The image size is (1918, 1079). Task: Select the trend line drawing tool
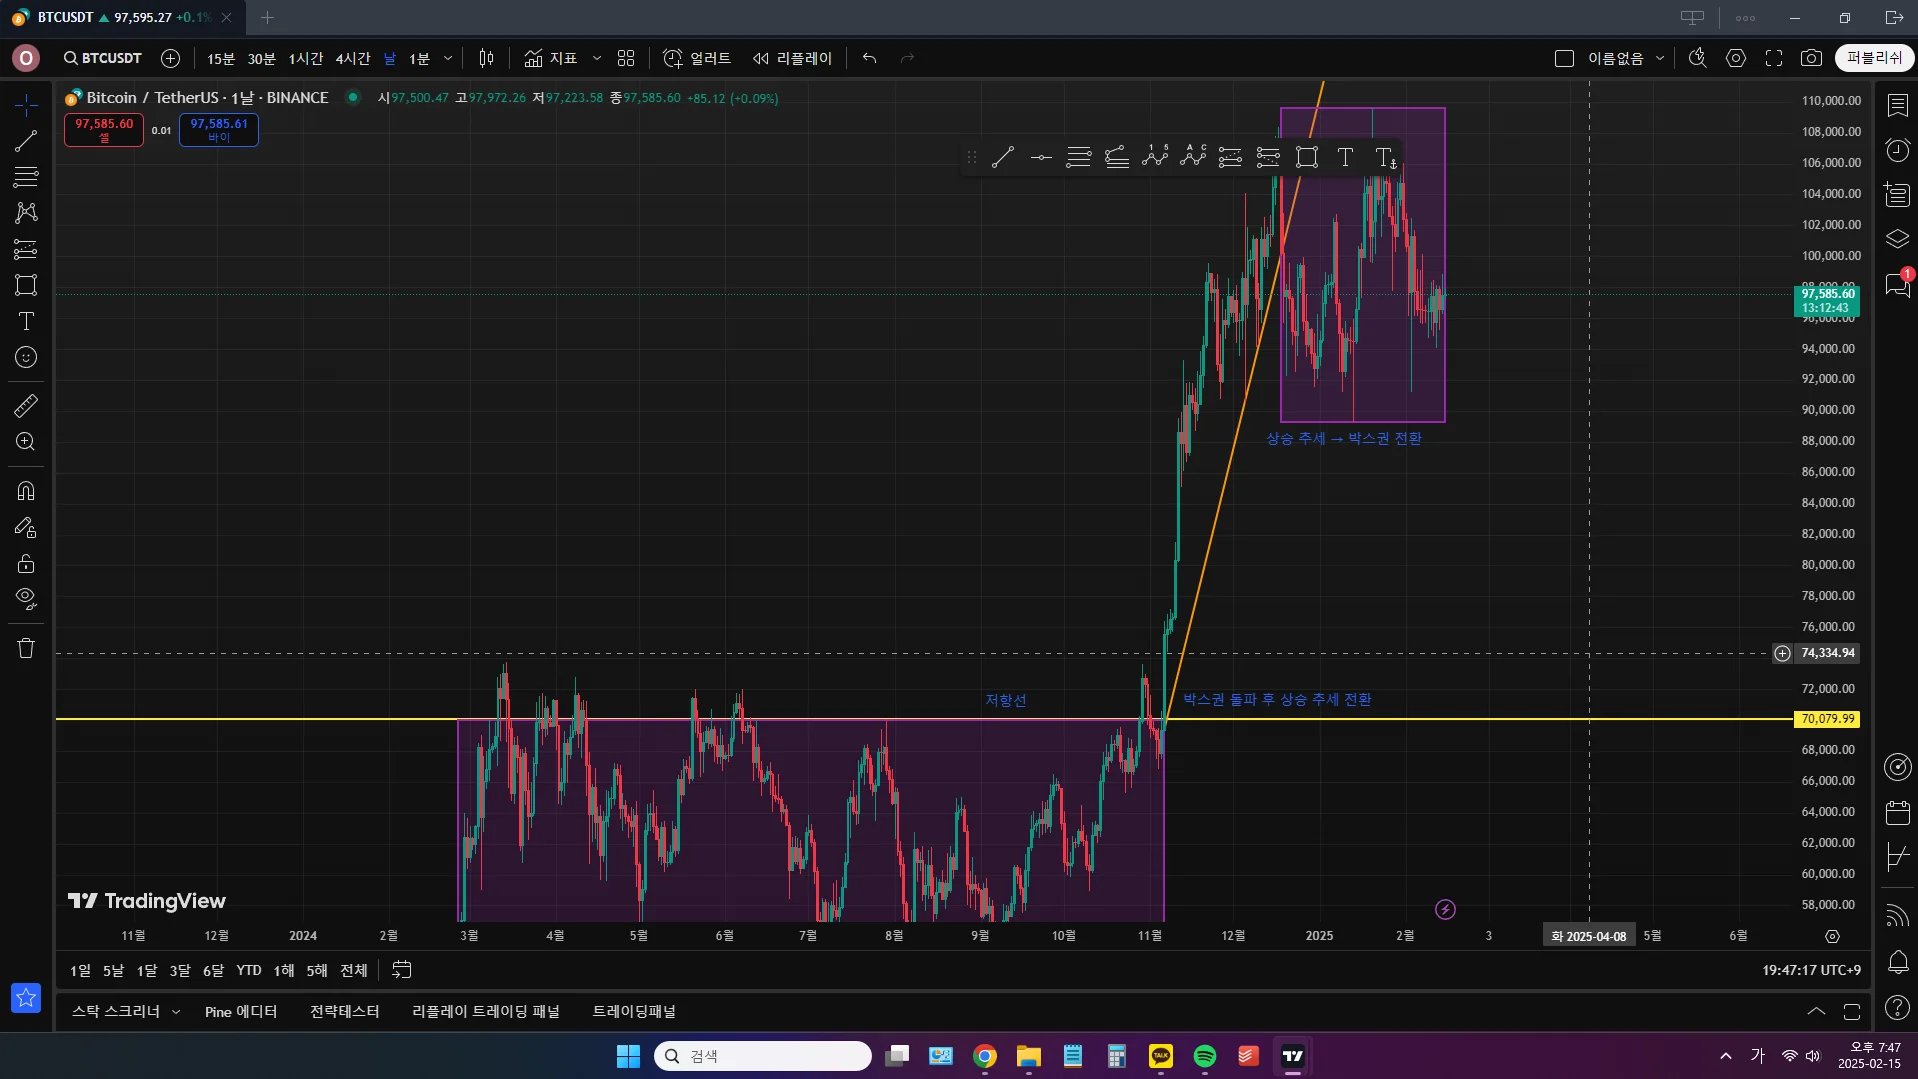tap(26, 141)
